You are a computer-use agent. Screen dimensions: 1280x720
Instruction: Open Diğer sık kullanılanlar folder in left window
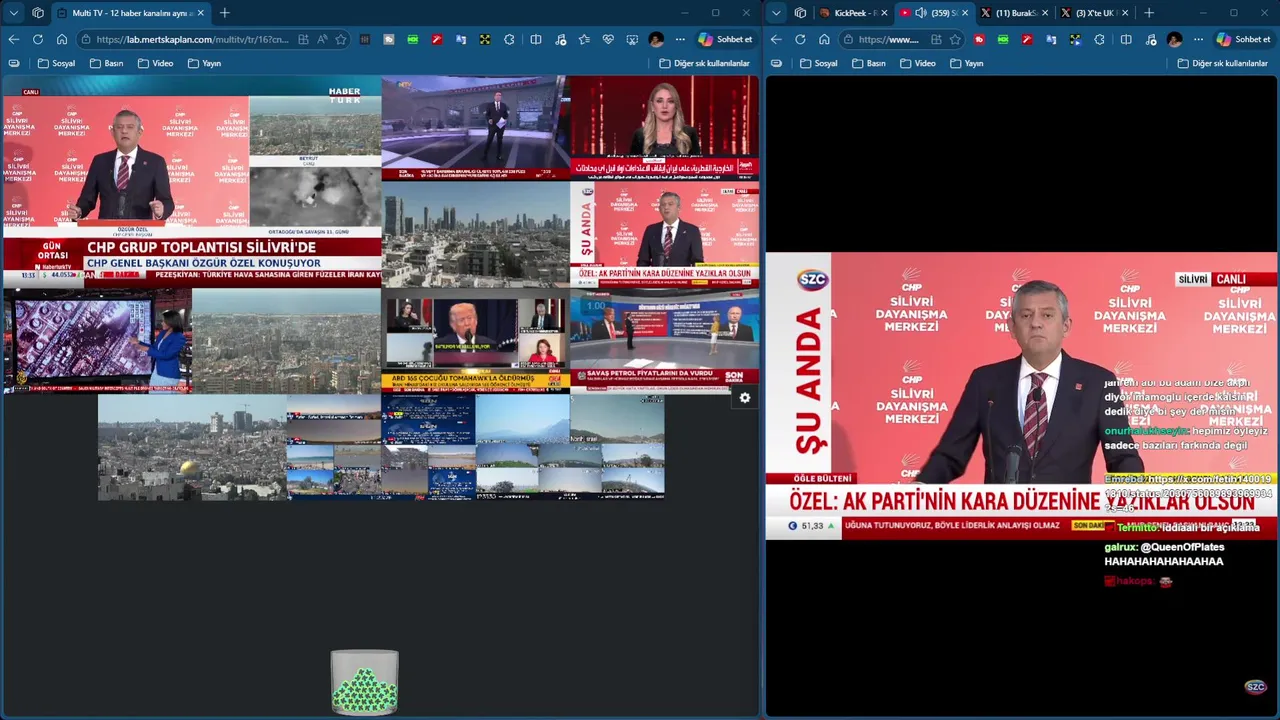coord(704,63)
